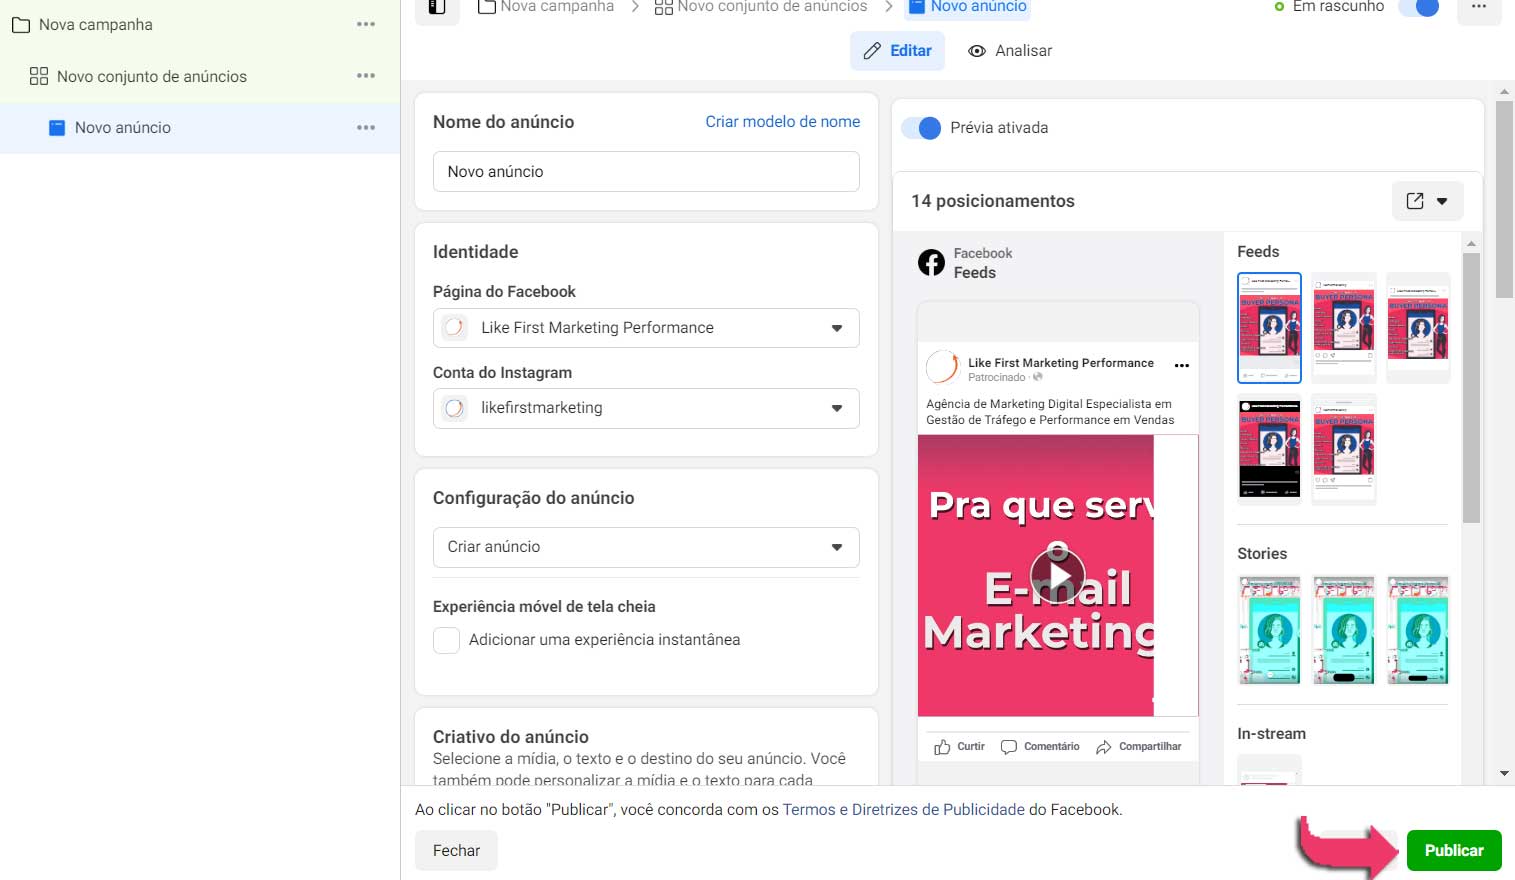The width and height of the screenshot is (1515, 880).
Task: Click the ad name input field
Action: [646, 172]
